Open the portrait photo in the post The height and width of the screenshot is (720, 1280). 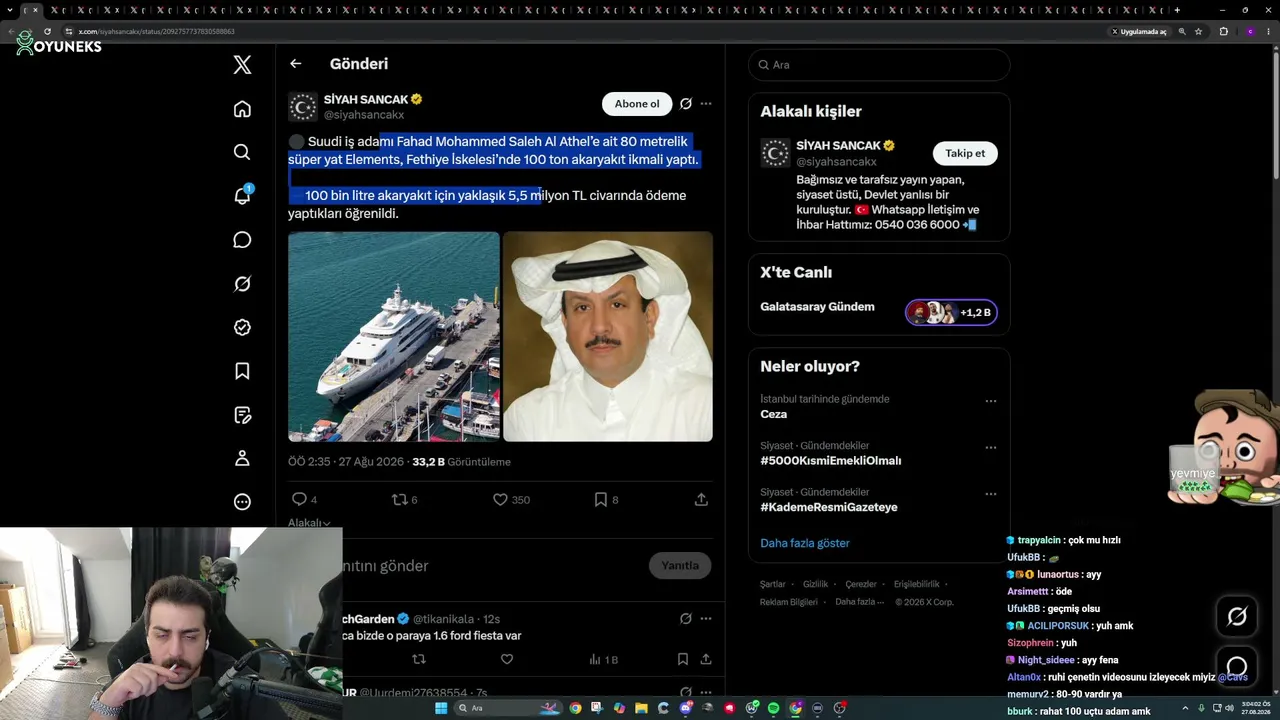(608, 337)
